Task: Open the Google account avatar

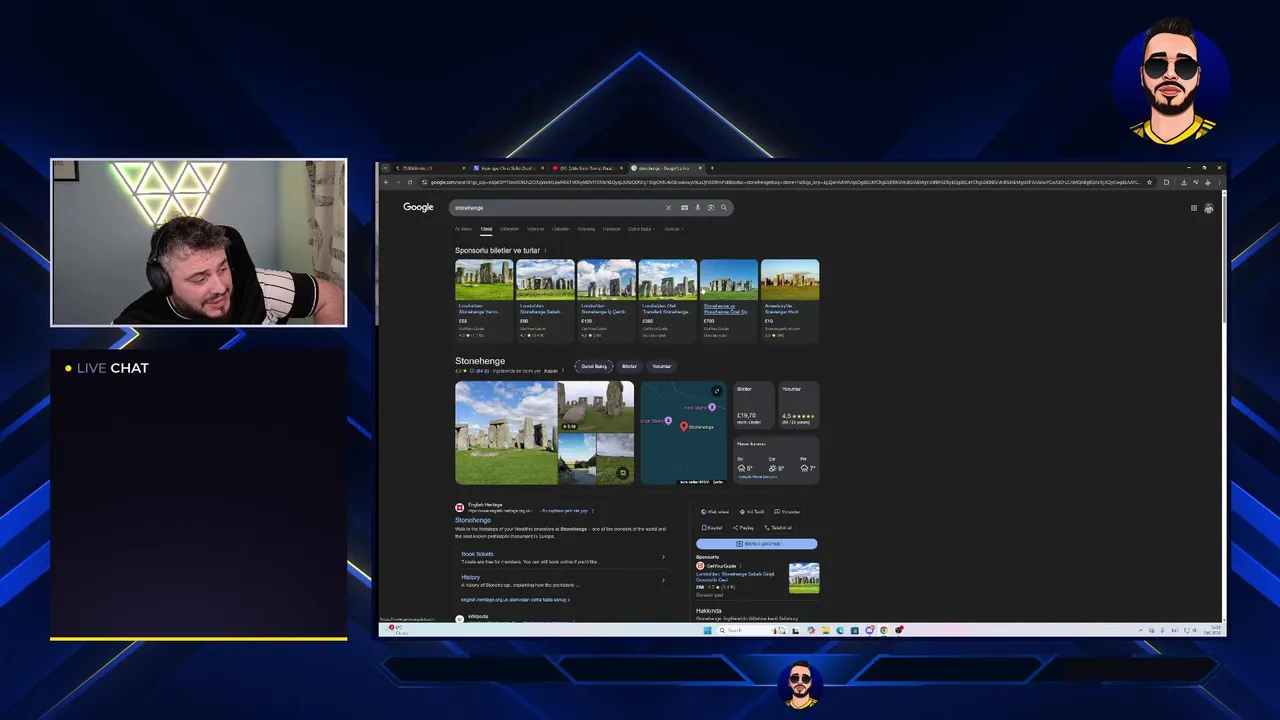Action: click(1208, 208)
